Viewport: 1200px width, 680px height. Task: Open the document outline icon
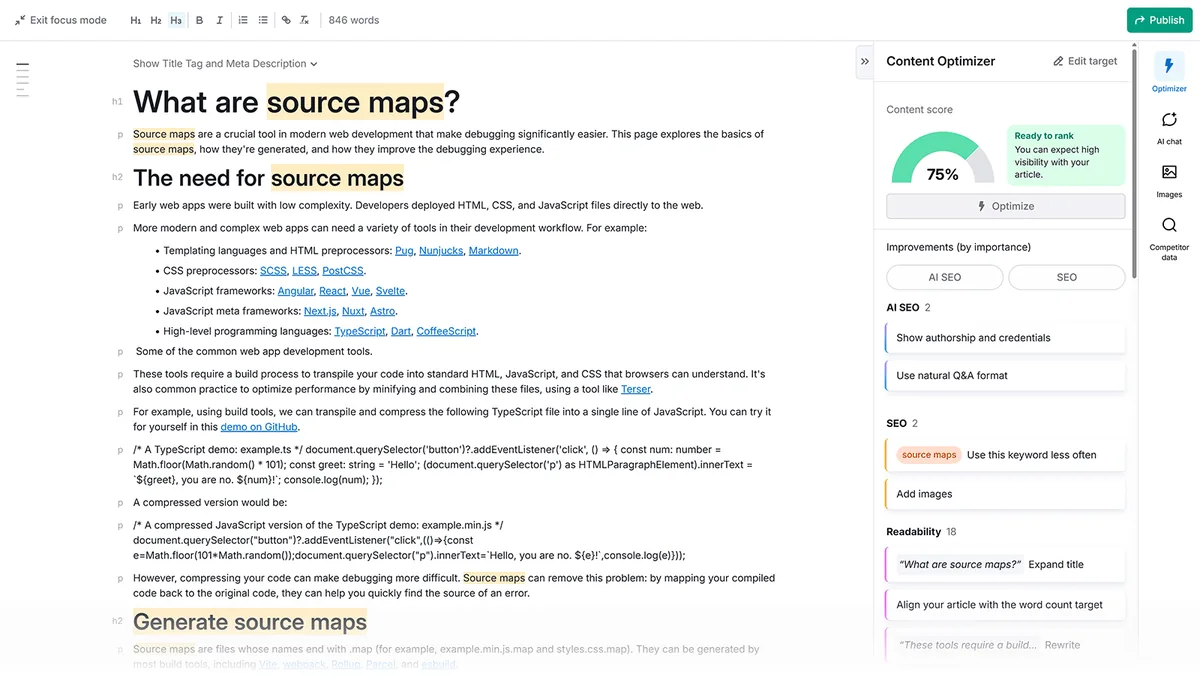pos(22,79)
